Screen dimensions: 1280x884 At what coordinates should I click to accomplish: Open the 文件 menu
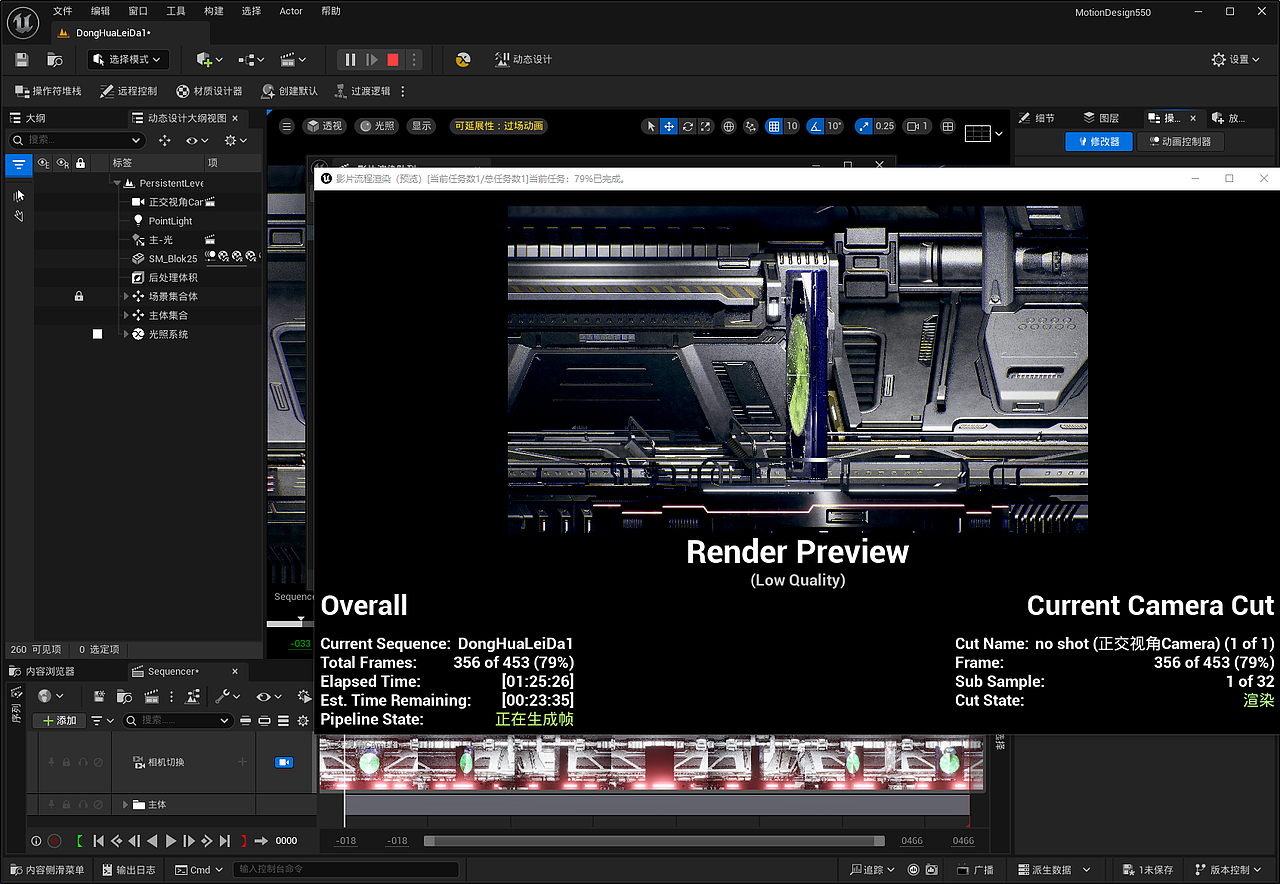click(63, 11)
